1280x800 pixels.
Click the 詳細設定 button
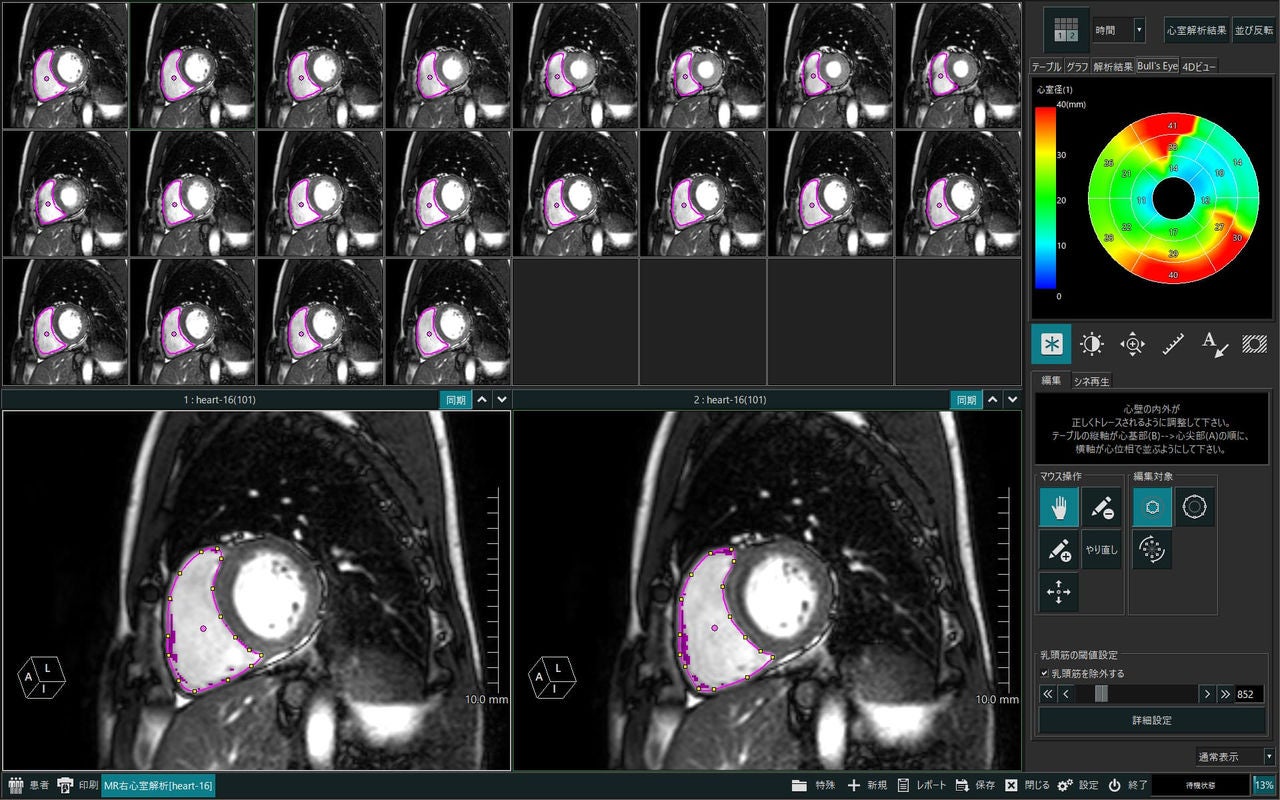1152,720
